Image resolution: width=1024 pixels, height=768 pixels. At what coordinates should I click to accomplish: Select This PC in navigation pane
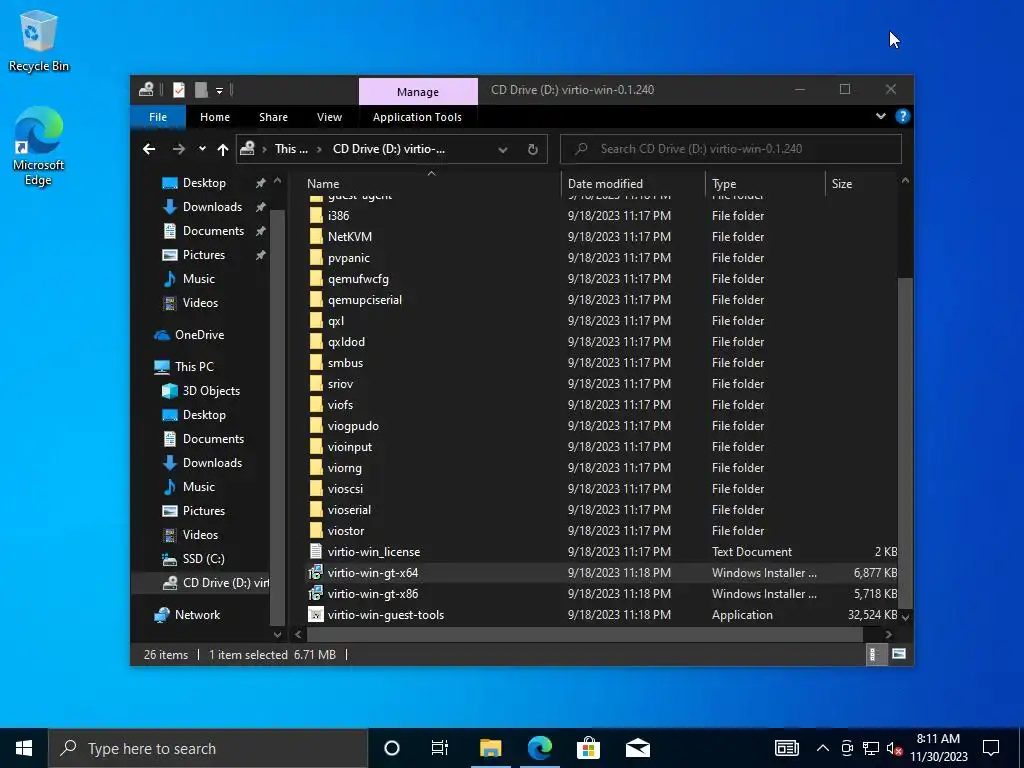(x=194, y=367)
